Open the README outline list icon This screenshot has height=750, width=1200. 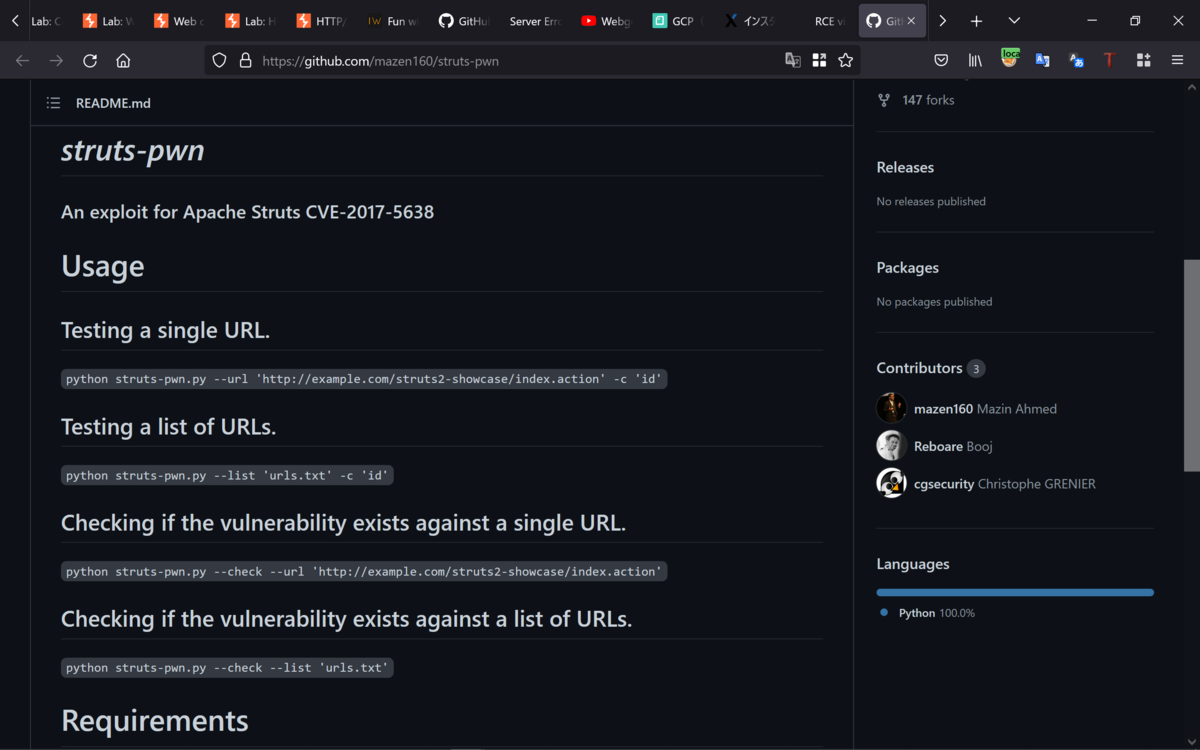pyautogui.click(x=53, y=103)
